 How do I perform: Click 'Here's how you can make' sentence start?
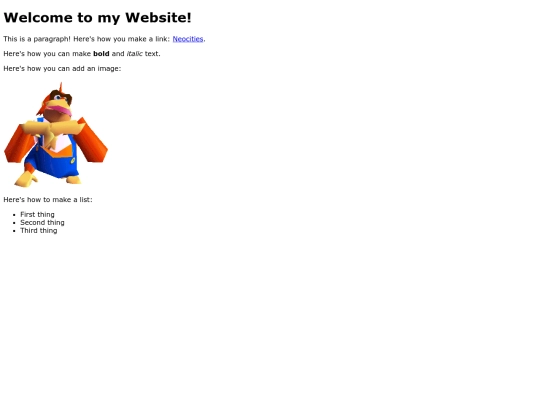[x=47, y=54]
